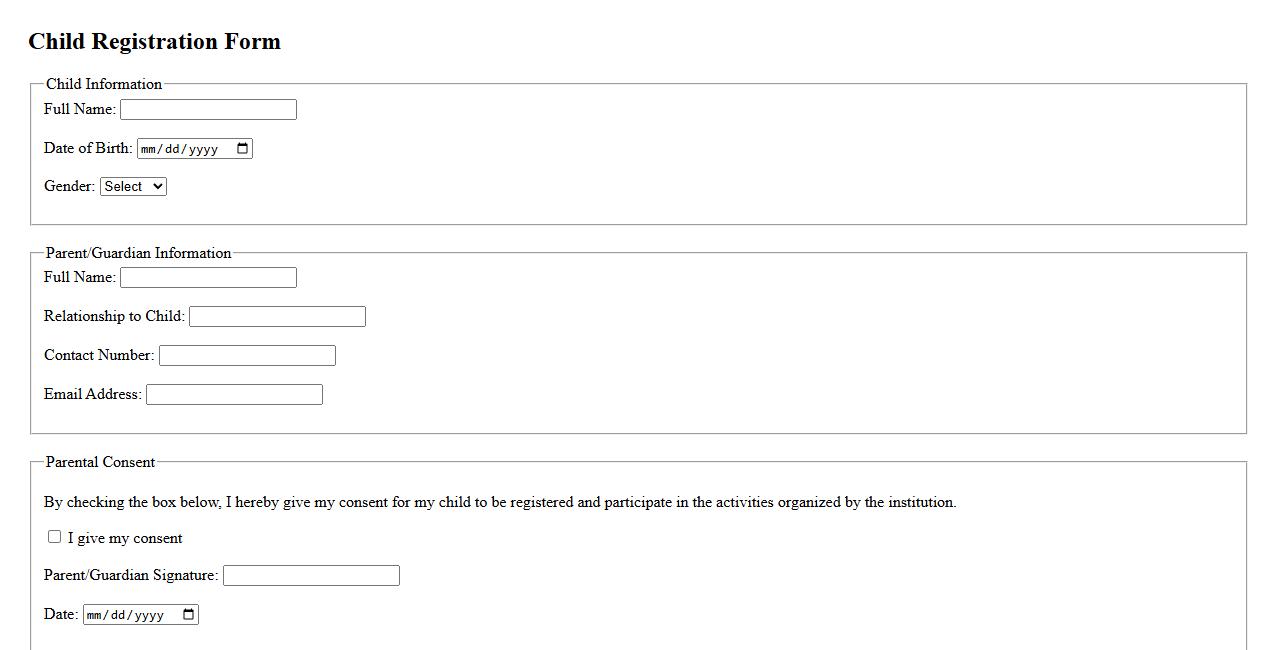
Task: Select year segment of Date of Birth
Action: point(203,150)
